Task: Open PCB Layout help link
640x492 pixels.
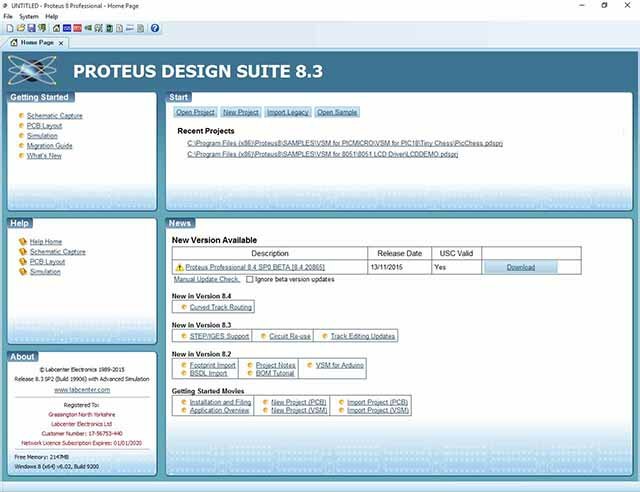Action: point(47,262)
